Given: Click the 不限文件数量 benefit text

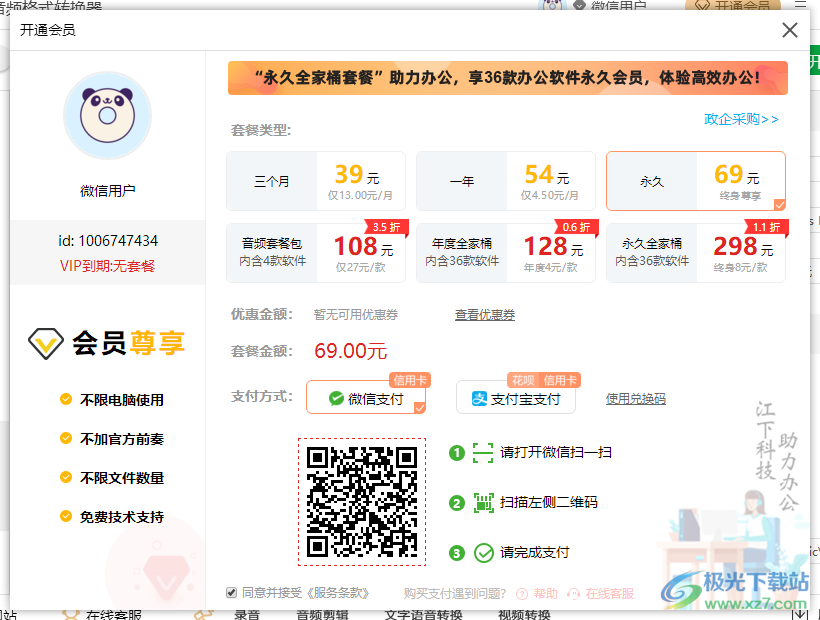Looking at the screenshot, I should tap(122, 478).
